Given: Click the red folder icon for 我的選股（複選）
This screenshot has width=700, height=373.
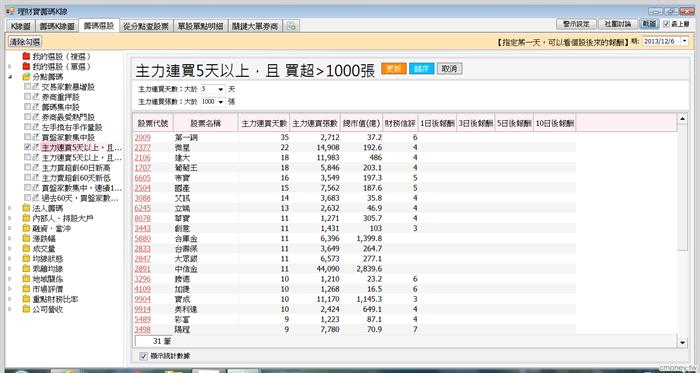Looking at the screenshot, I should click(x=26, y=57).
